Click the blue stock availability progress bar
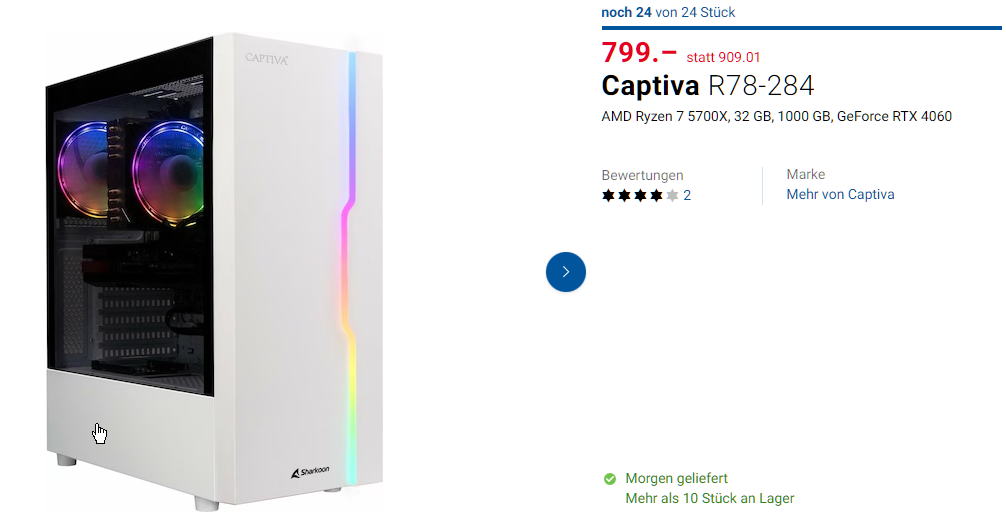The width and height of the screenshot is (1006, 520). [800, 28]
